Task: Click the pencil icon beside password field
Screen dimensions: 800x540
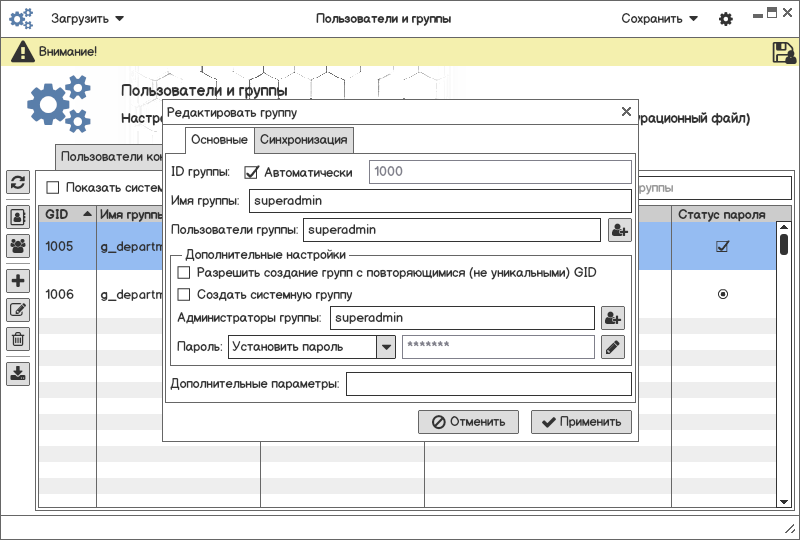Action: click(x=613, y=347)
